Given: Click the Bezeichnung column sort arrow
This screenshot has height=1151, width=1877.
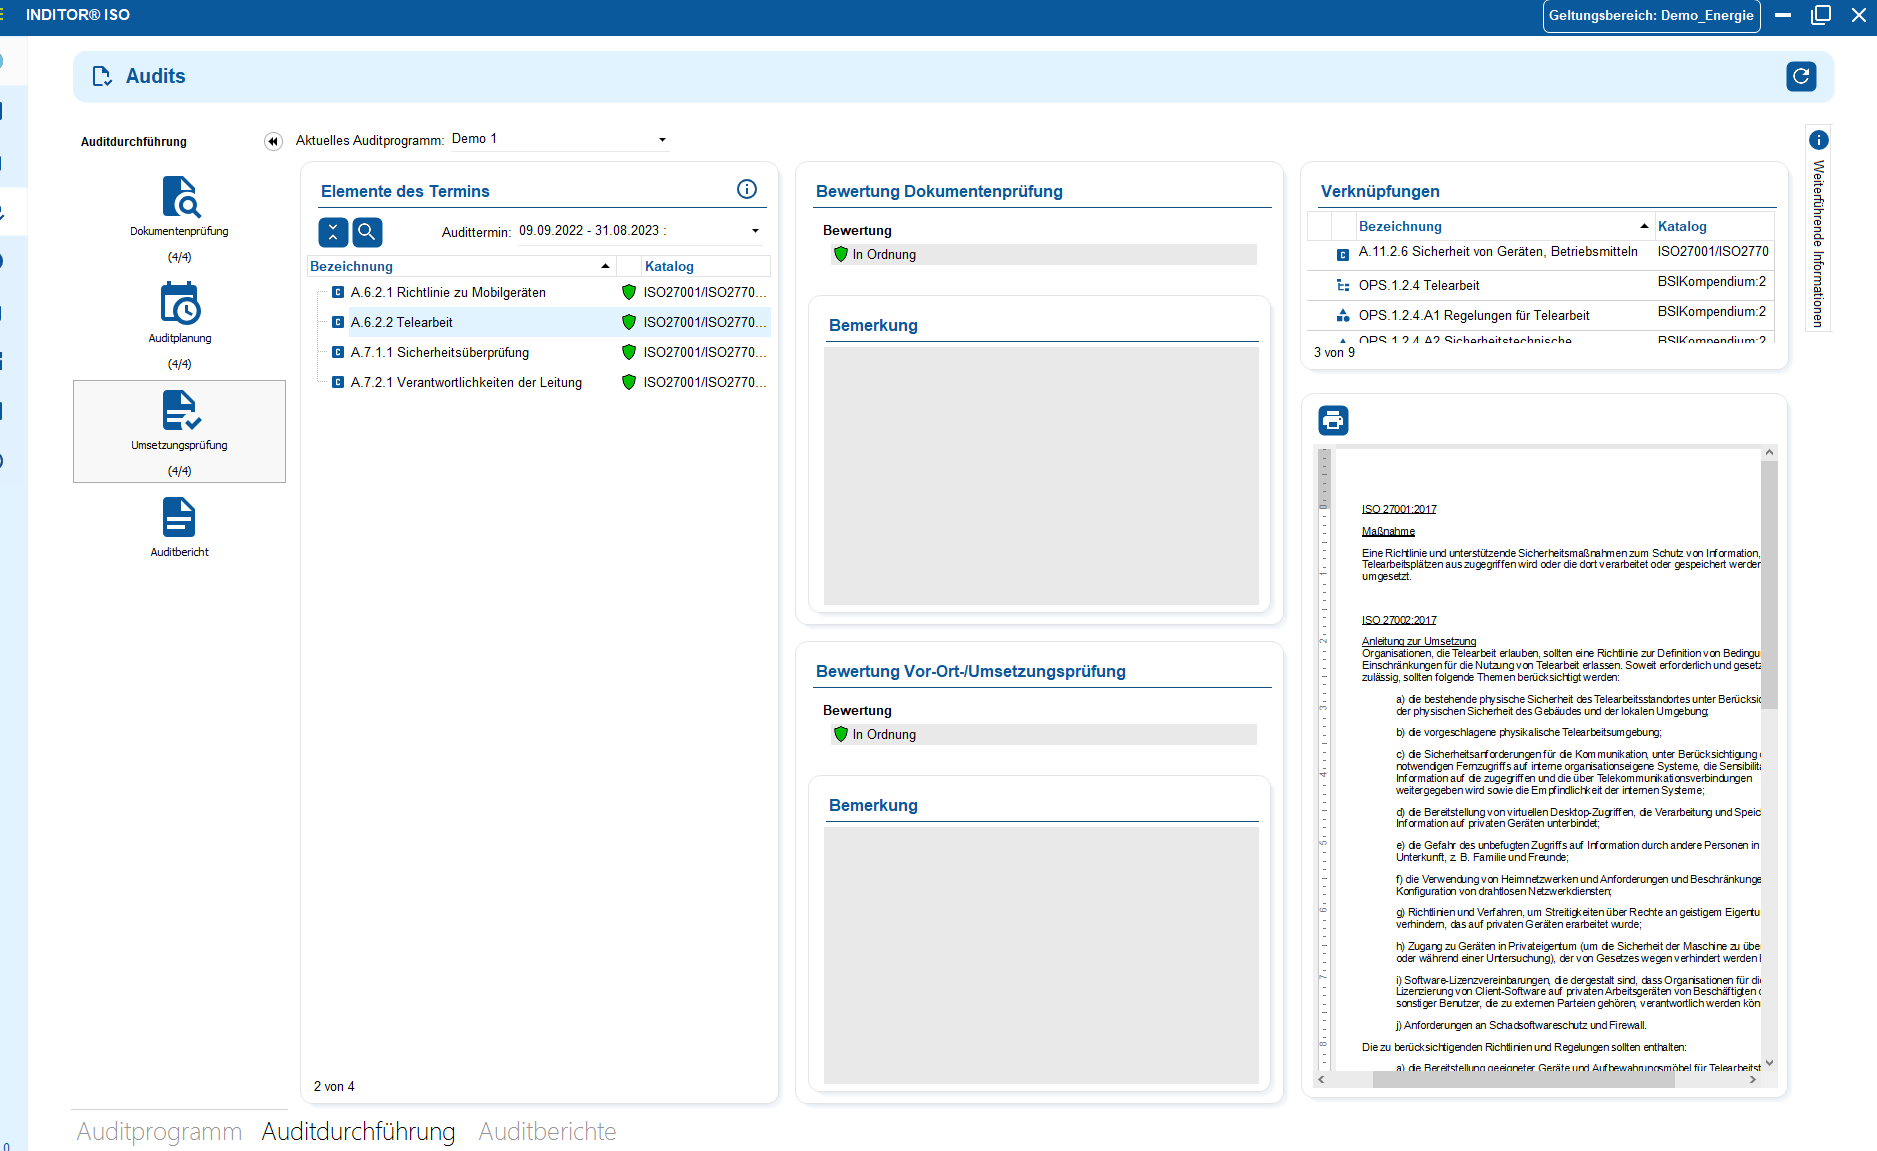Looking at the screenshot, I should pyautogui.click(x=605, y=266).
